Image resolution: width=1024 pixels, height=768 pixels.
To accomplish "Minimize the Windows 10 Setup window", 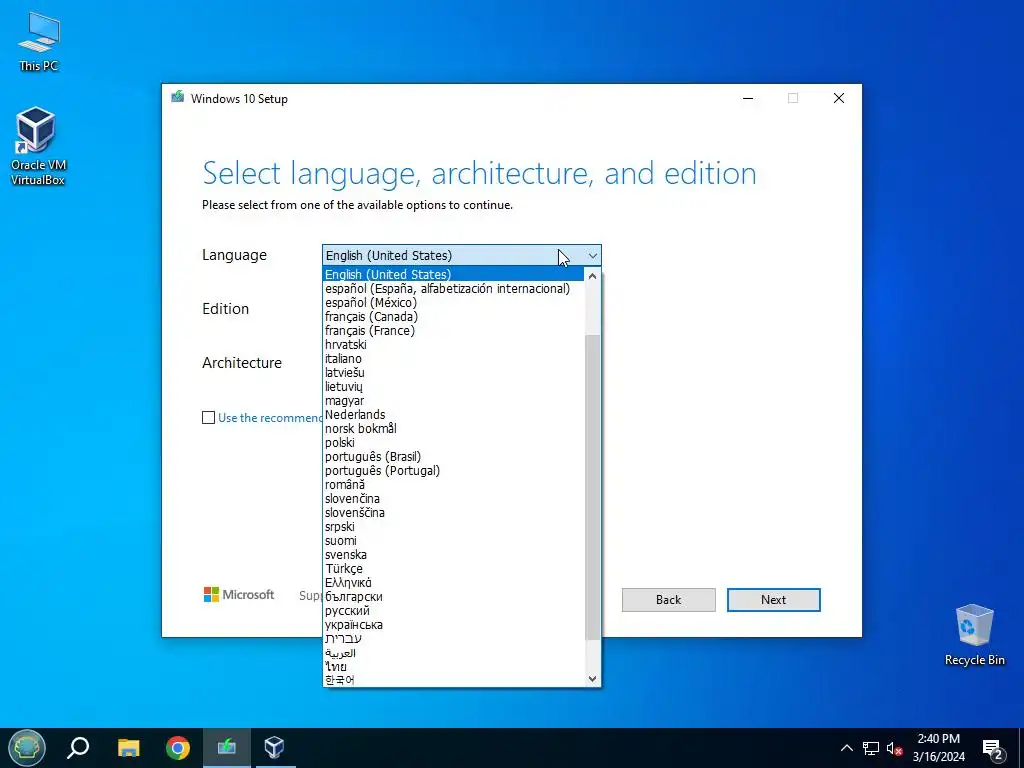I will [x=748, y=98].
